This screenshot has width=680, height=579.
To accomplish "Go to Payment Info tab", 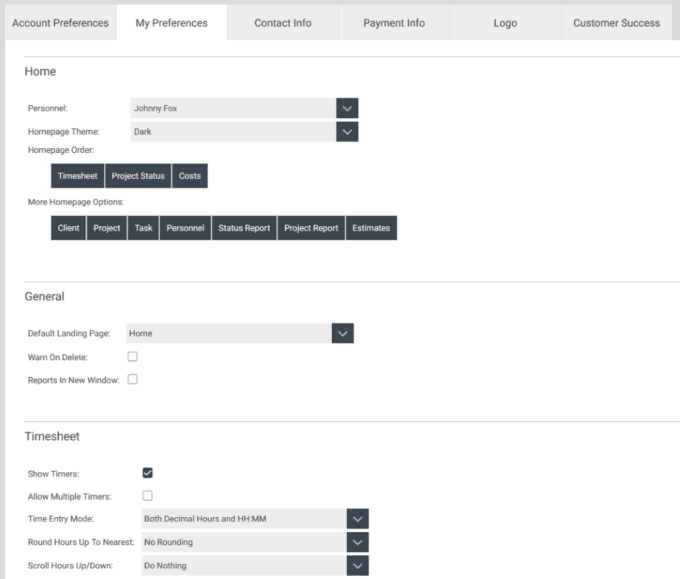I will point(394,23).
